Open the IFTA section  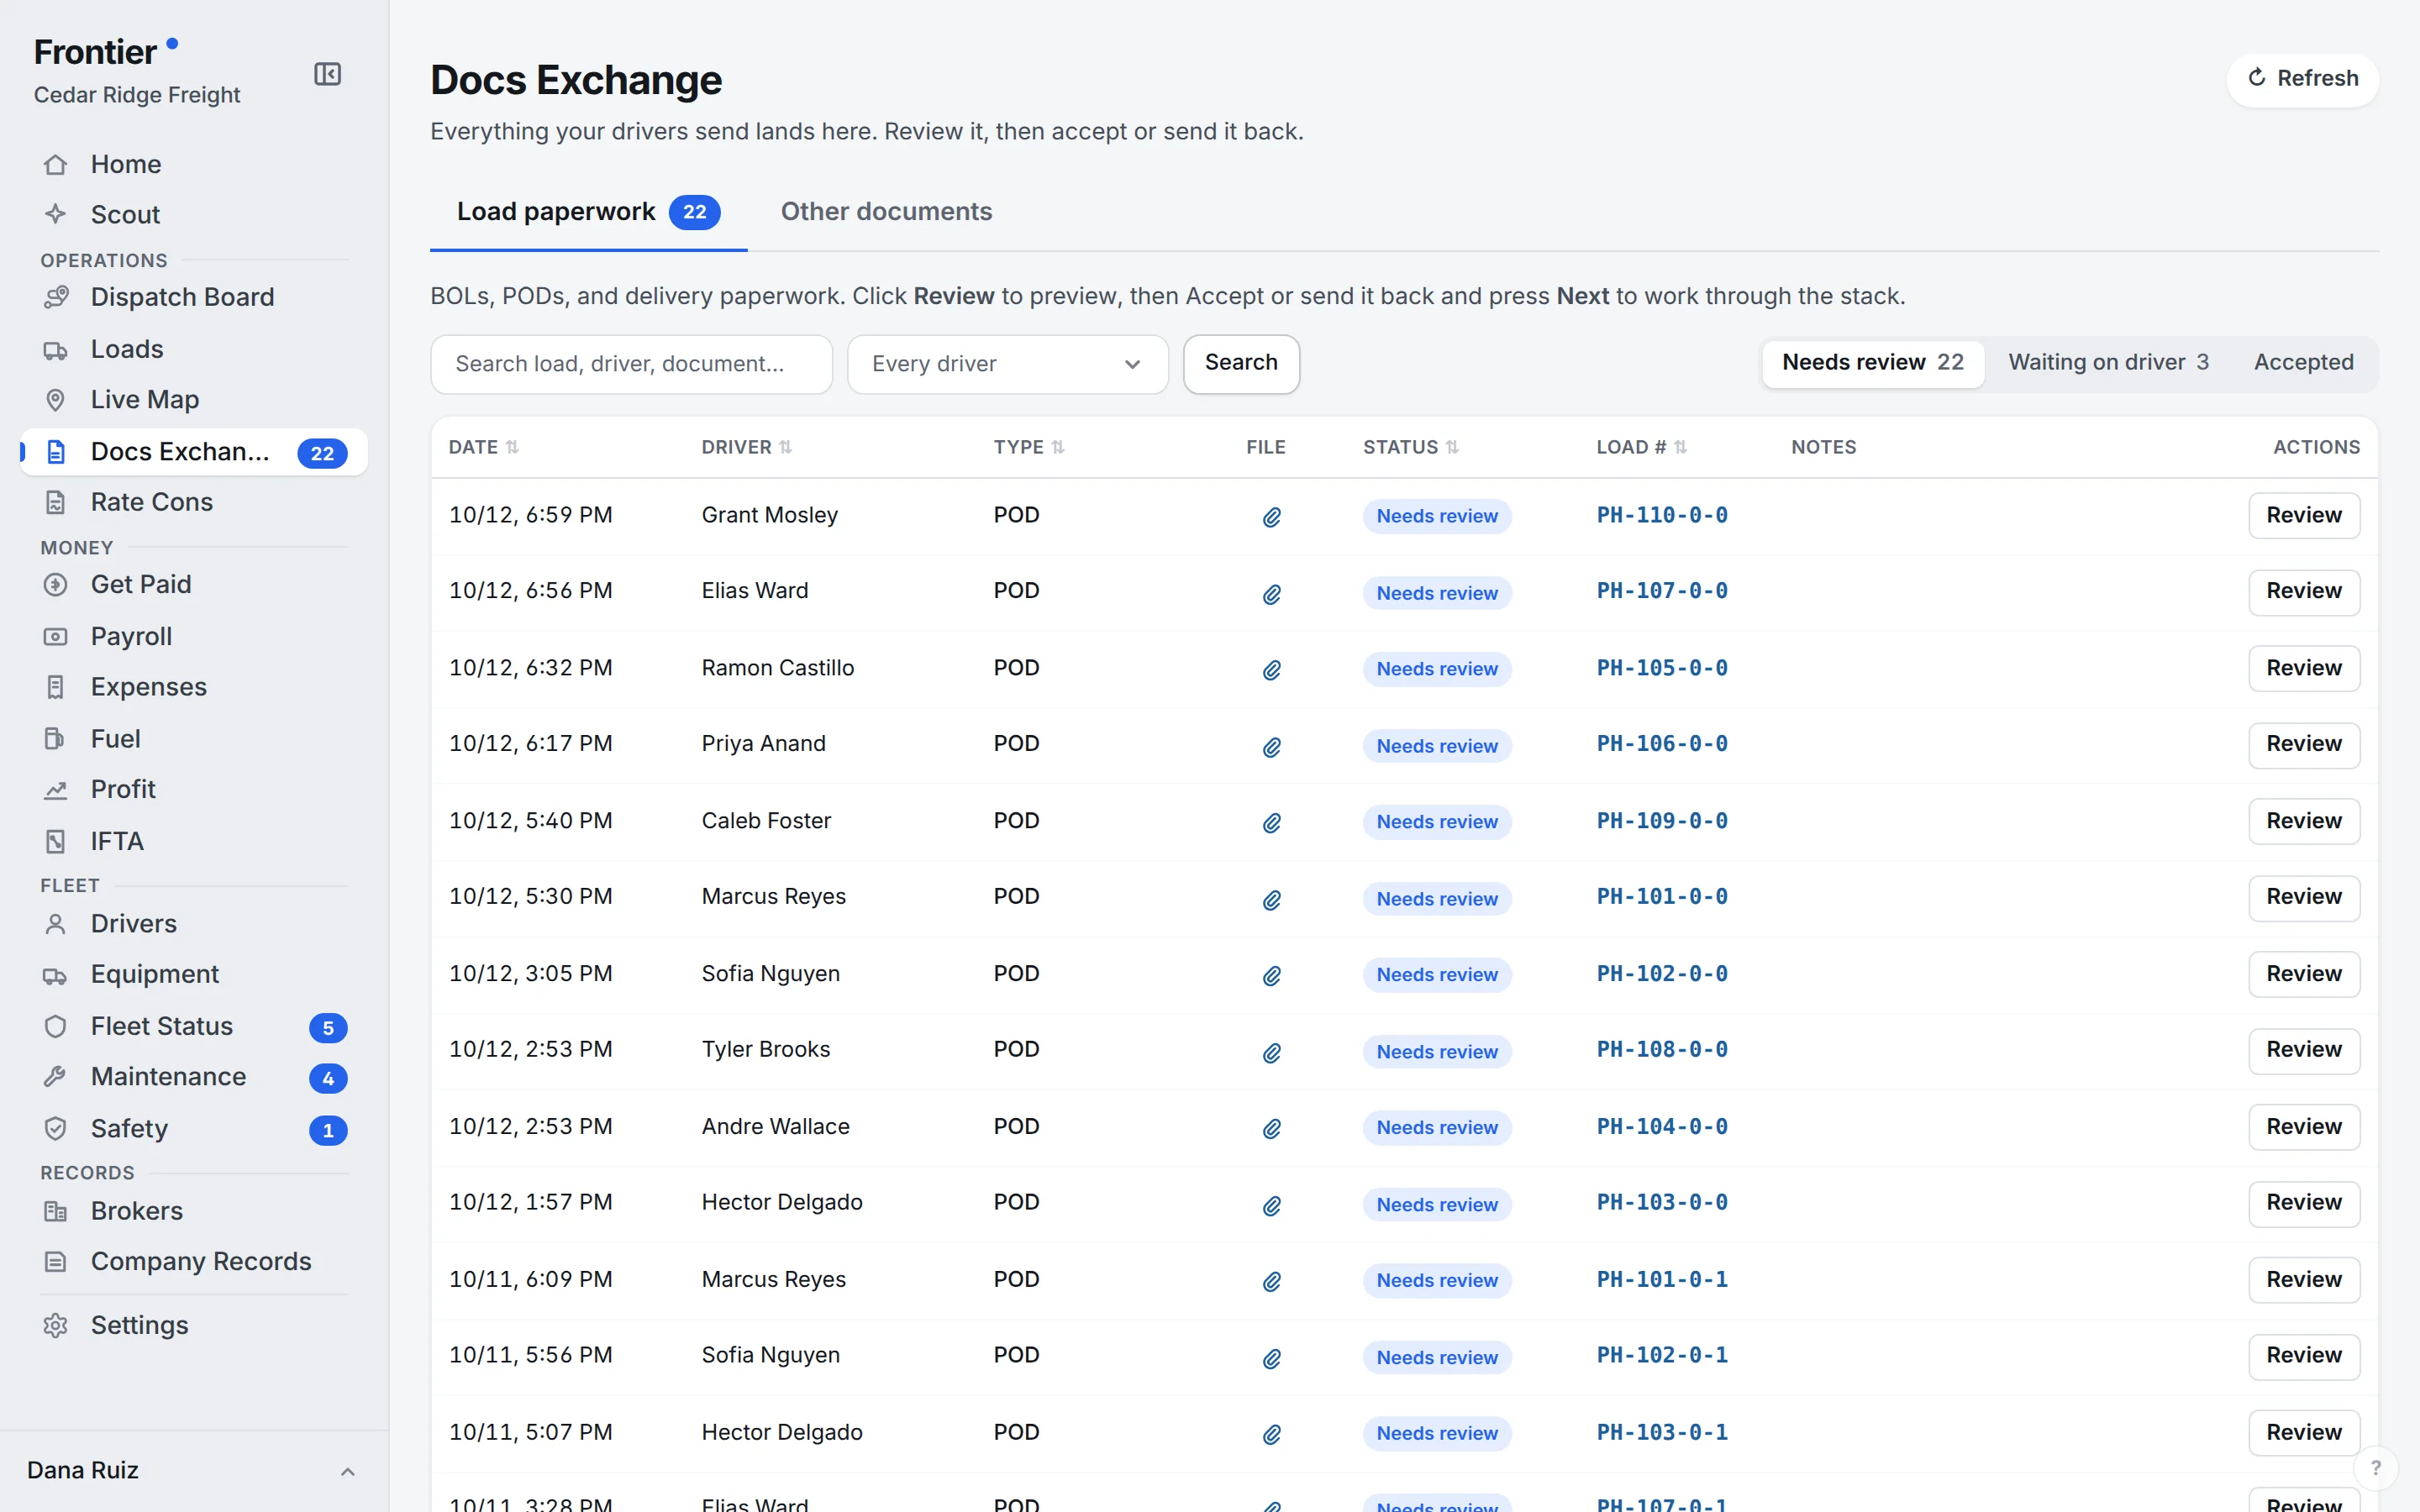pyautogui.click(x=193, y=841)
